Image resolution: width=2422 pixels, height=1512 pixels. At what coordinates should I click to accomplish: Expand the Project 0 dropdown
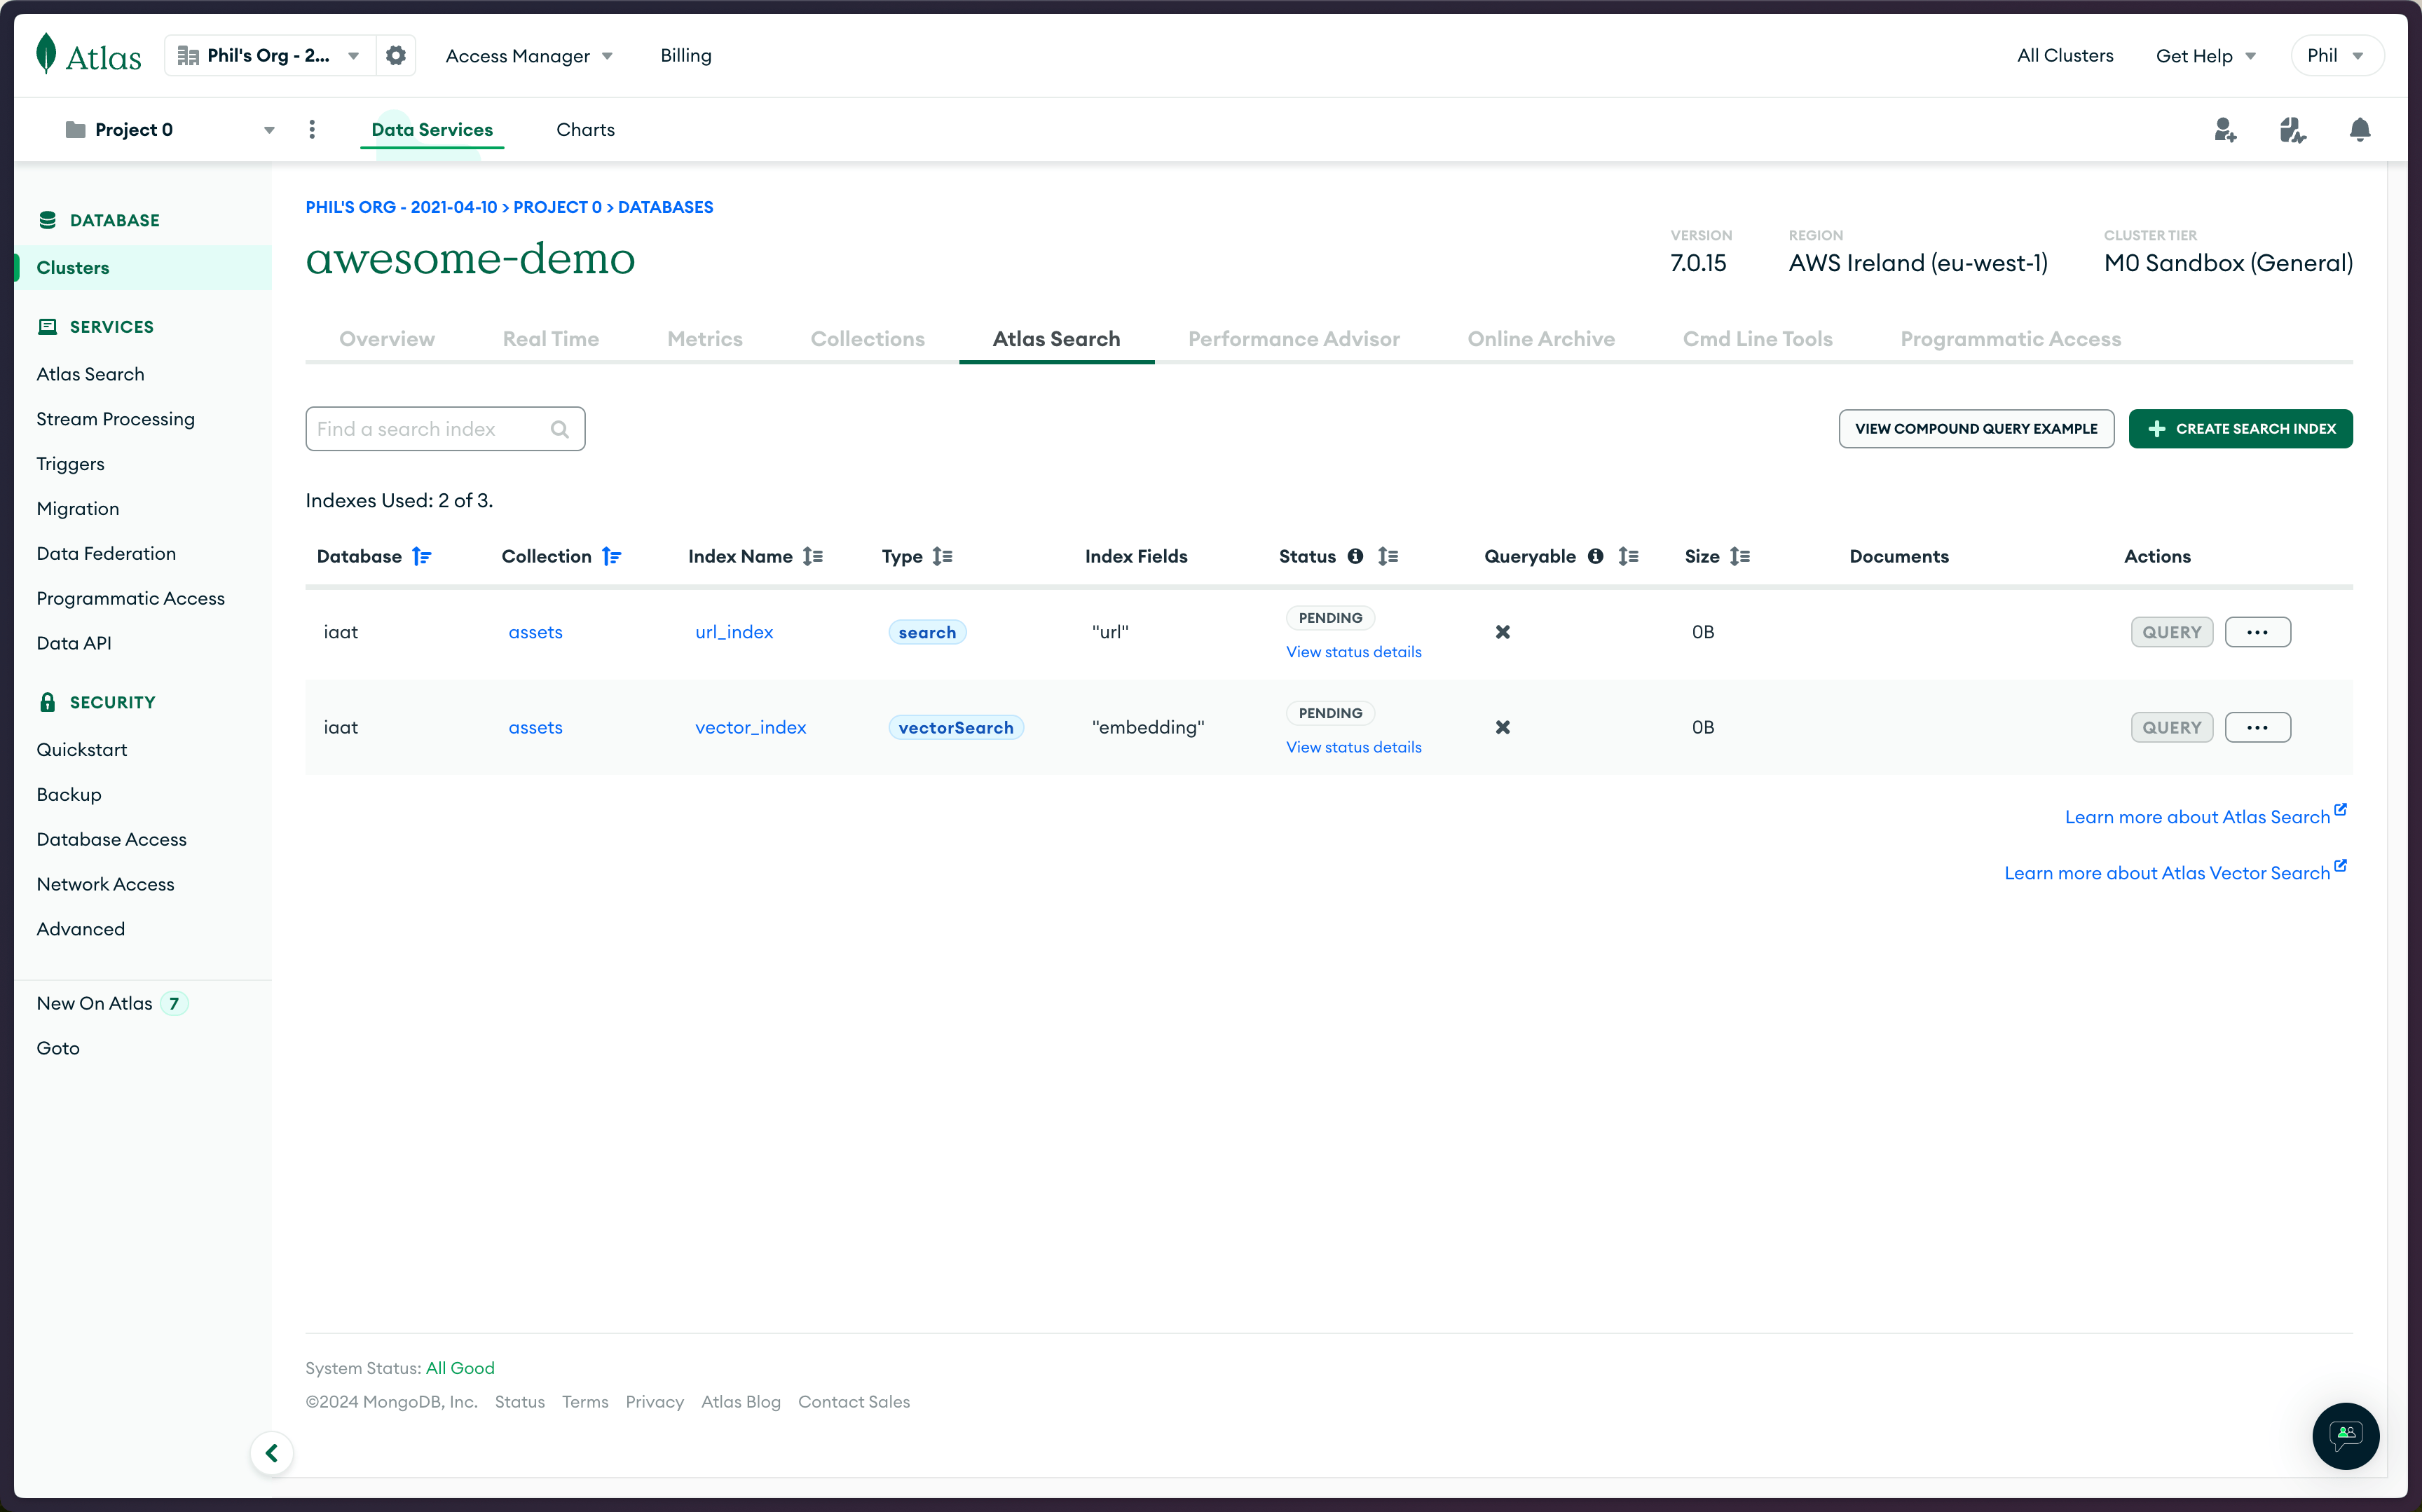(268, 129)
